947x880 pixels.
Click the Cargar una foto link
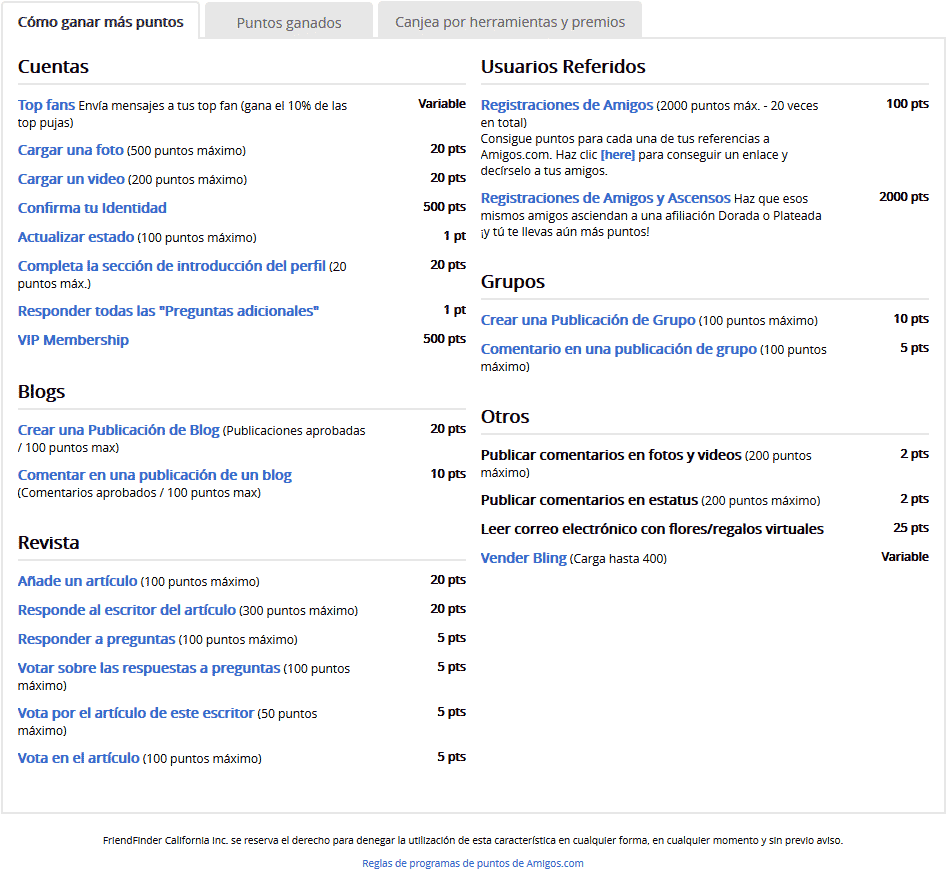71,150
